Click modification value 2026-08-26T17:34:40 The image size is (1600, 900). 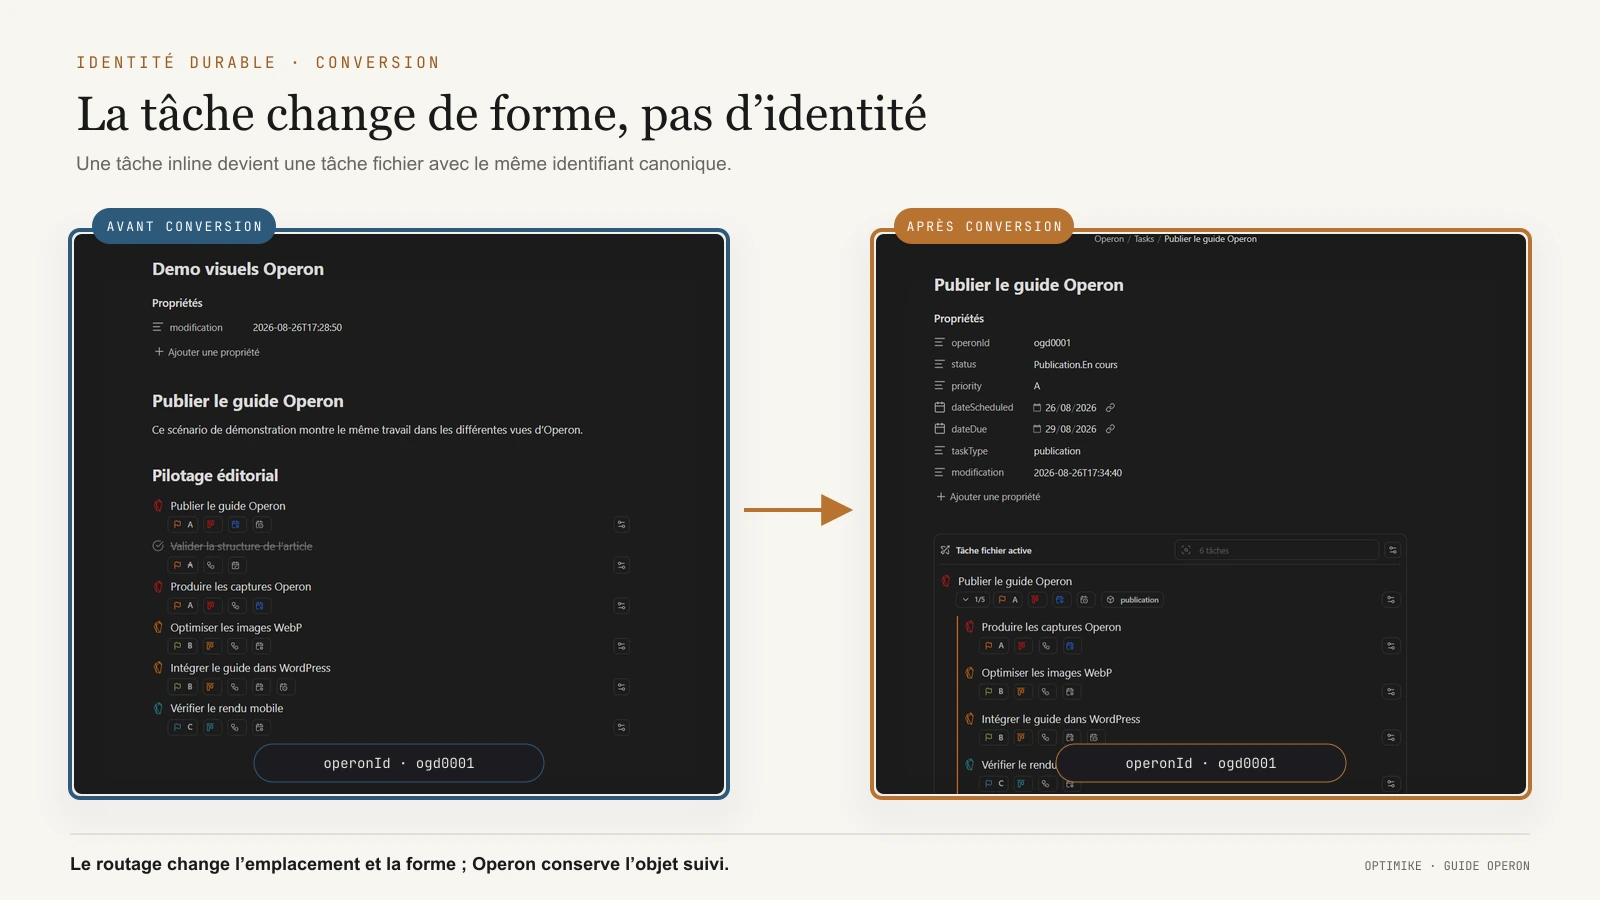pyautogui.click(x=1078, y=473)
